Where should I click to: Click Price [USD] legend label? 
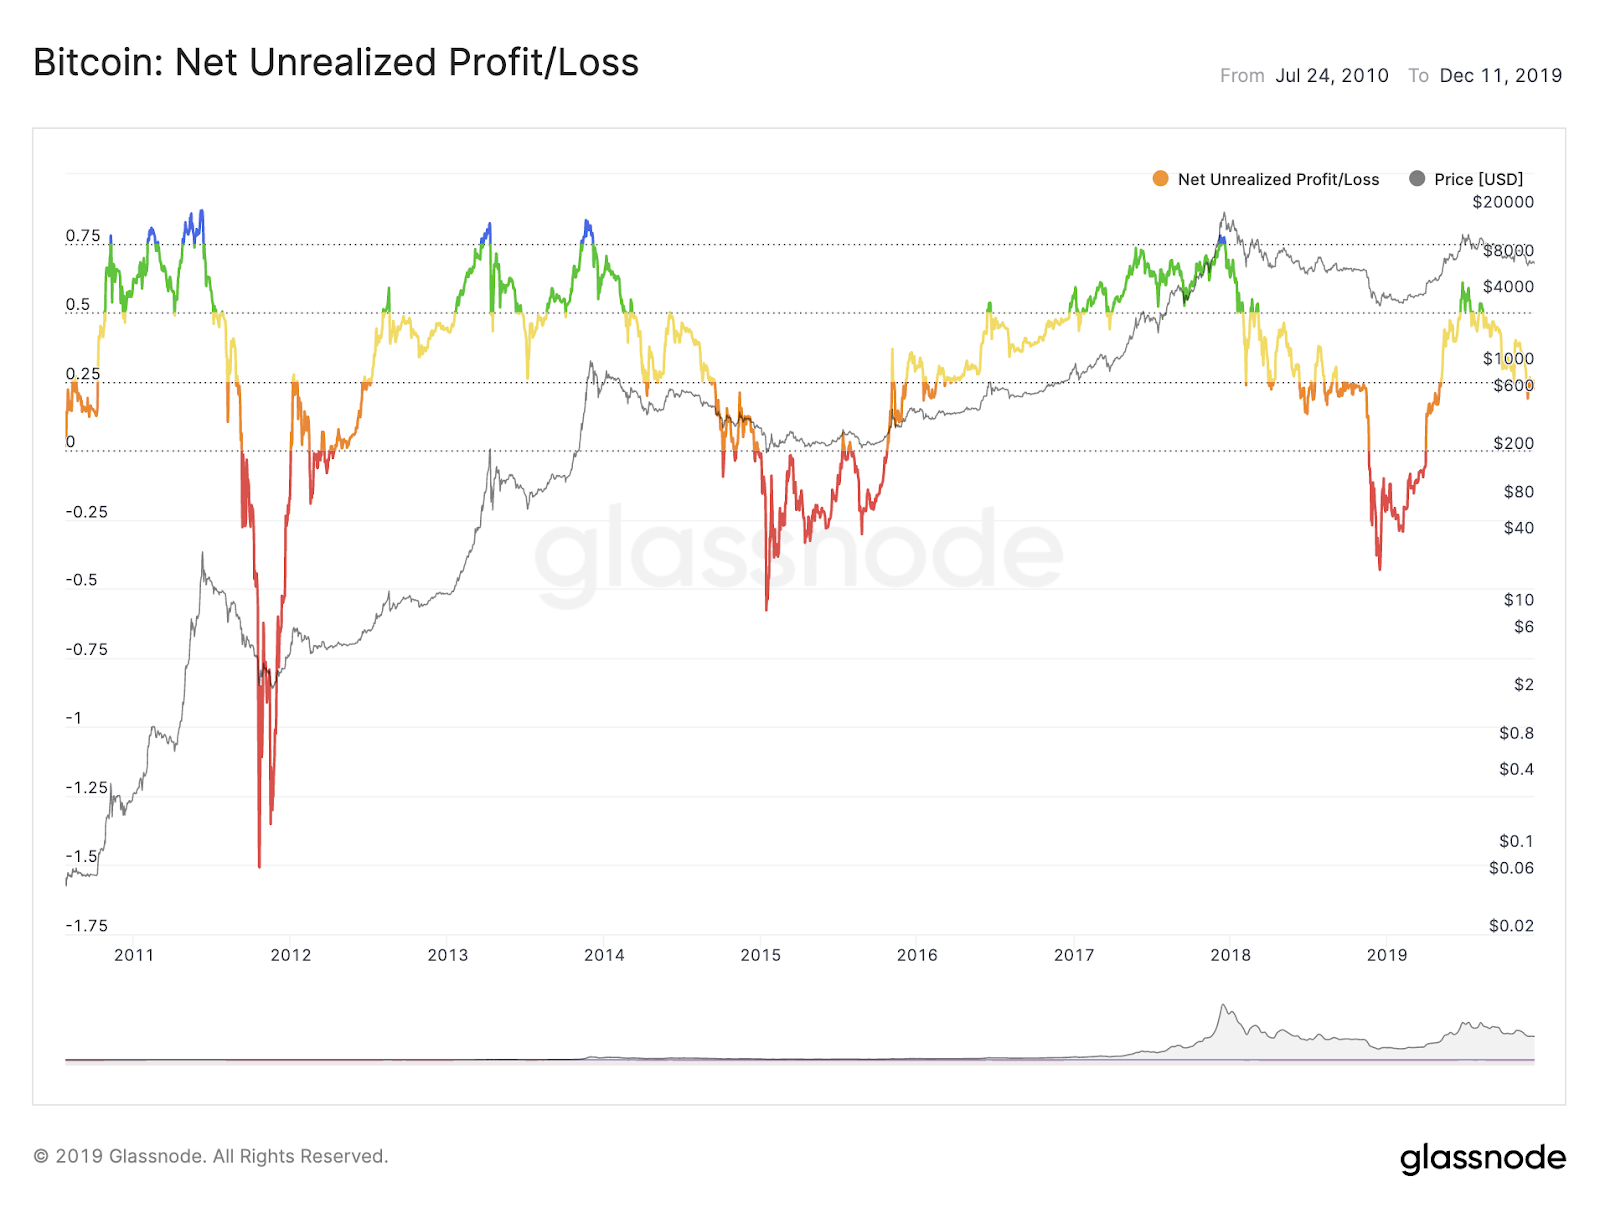1478,179
